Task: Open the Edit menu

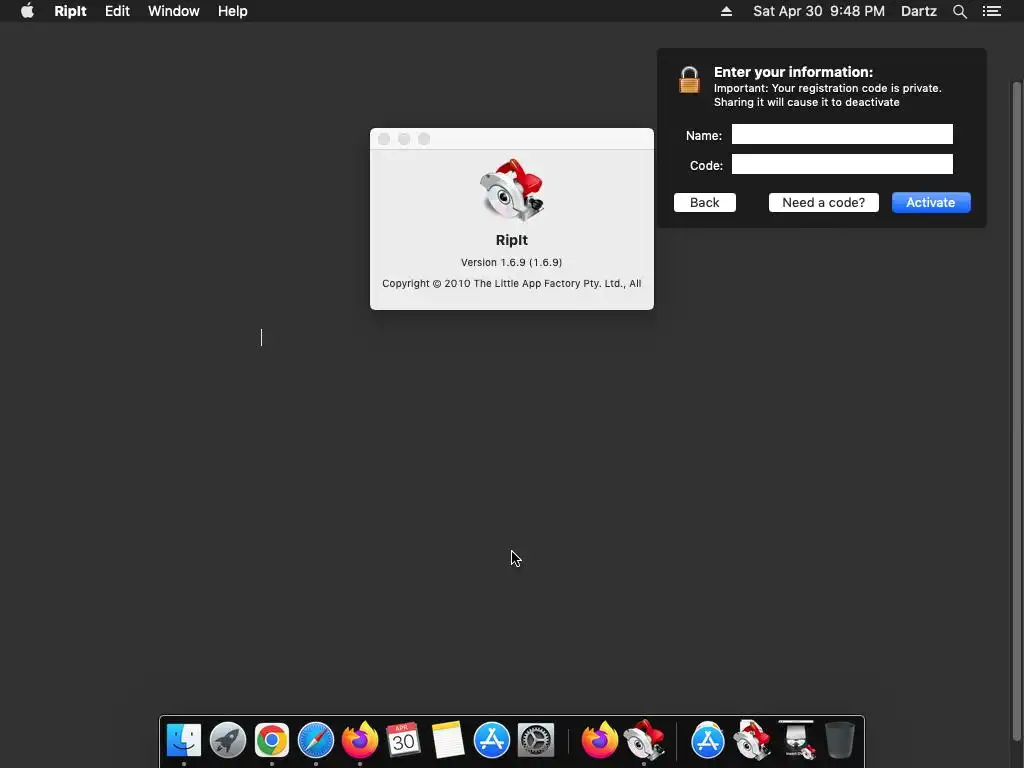Action: click(118, 11)
